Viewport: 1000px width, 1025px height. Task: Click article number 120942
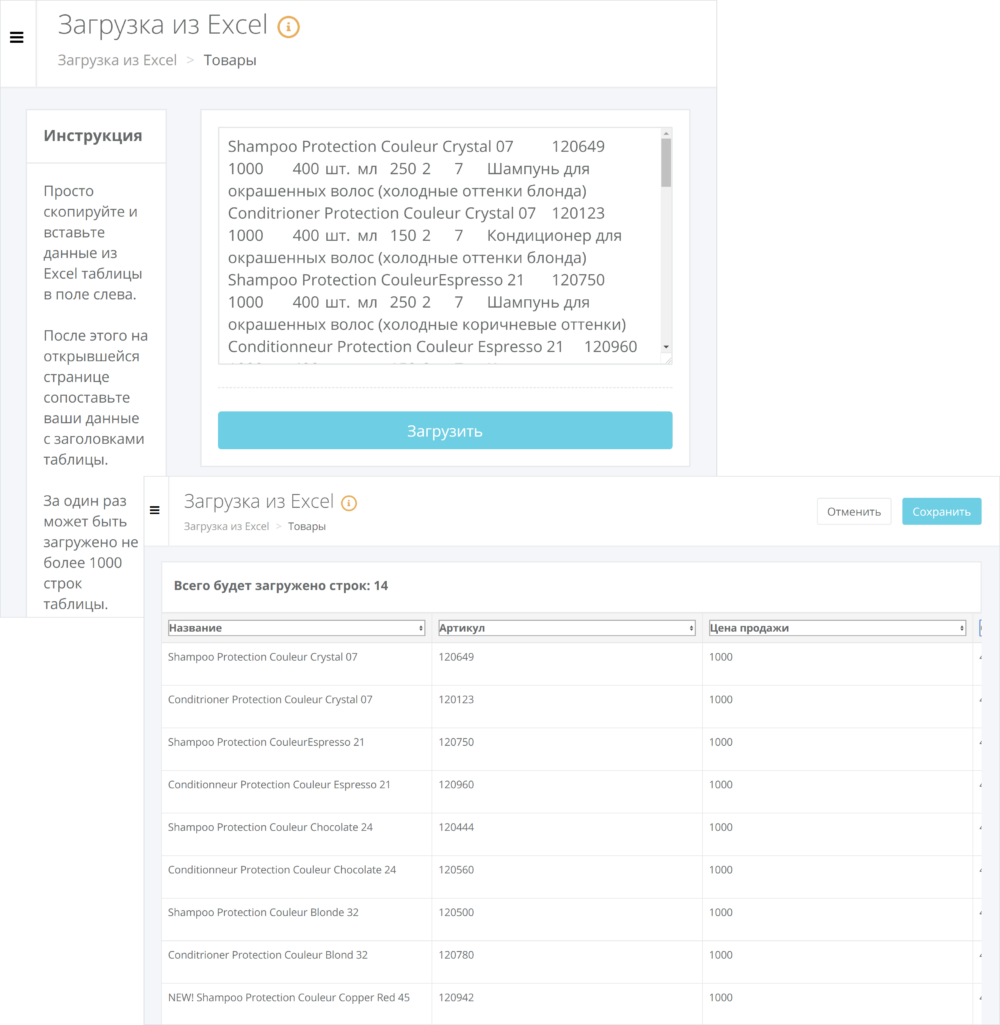point(456,998)
